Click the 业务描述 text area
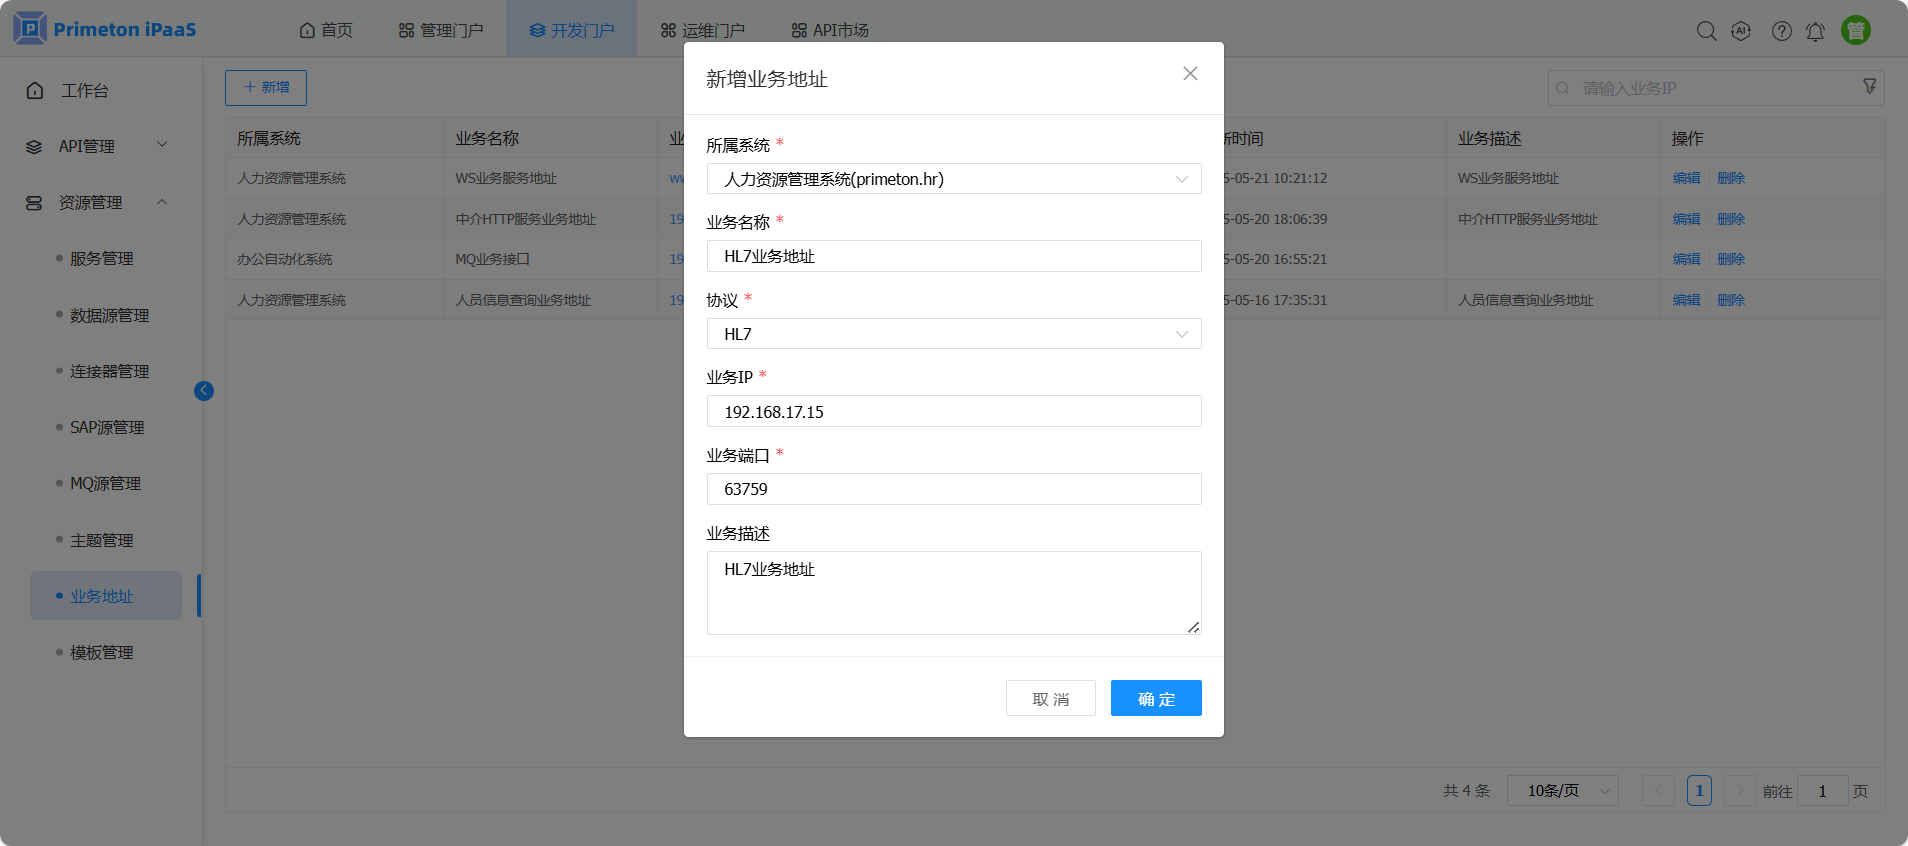 [x=953, y=592]
